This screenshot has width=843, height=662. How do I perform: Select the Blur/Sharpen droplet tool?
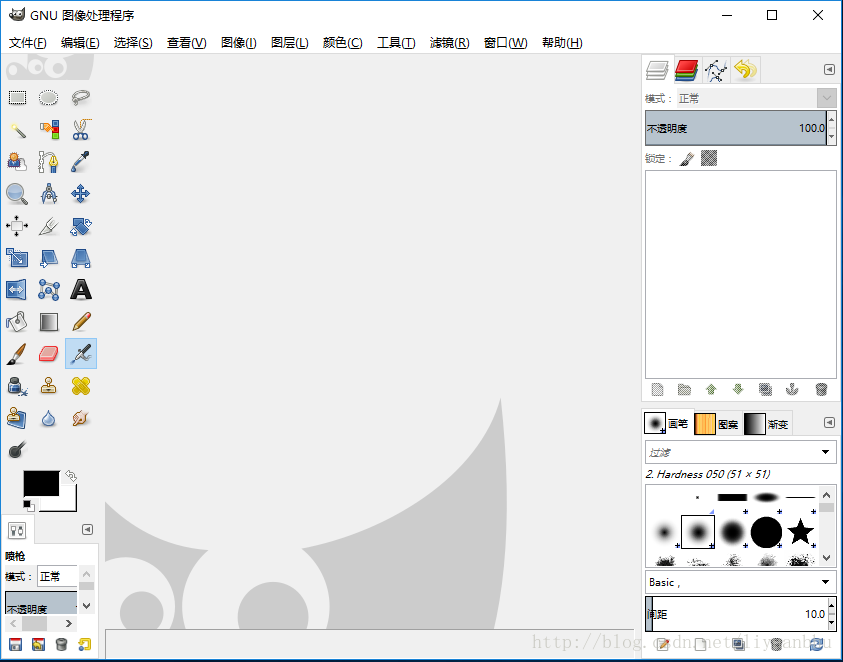point(48,418)
